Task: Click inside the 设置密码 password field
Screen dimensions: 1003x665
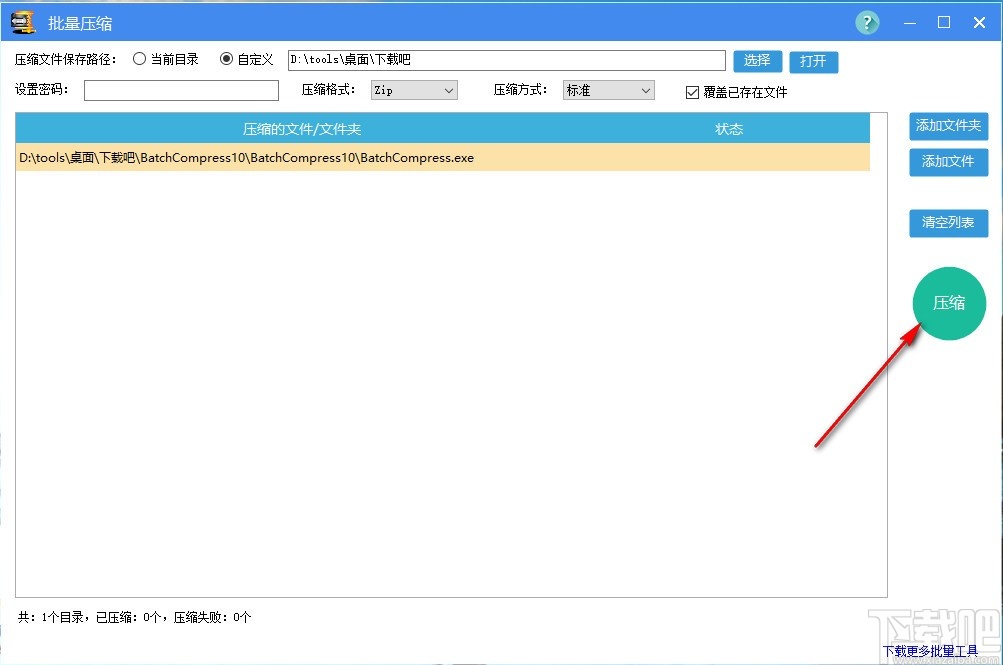Action: click(180, 90)
